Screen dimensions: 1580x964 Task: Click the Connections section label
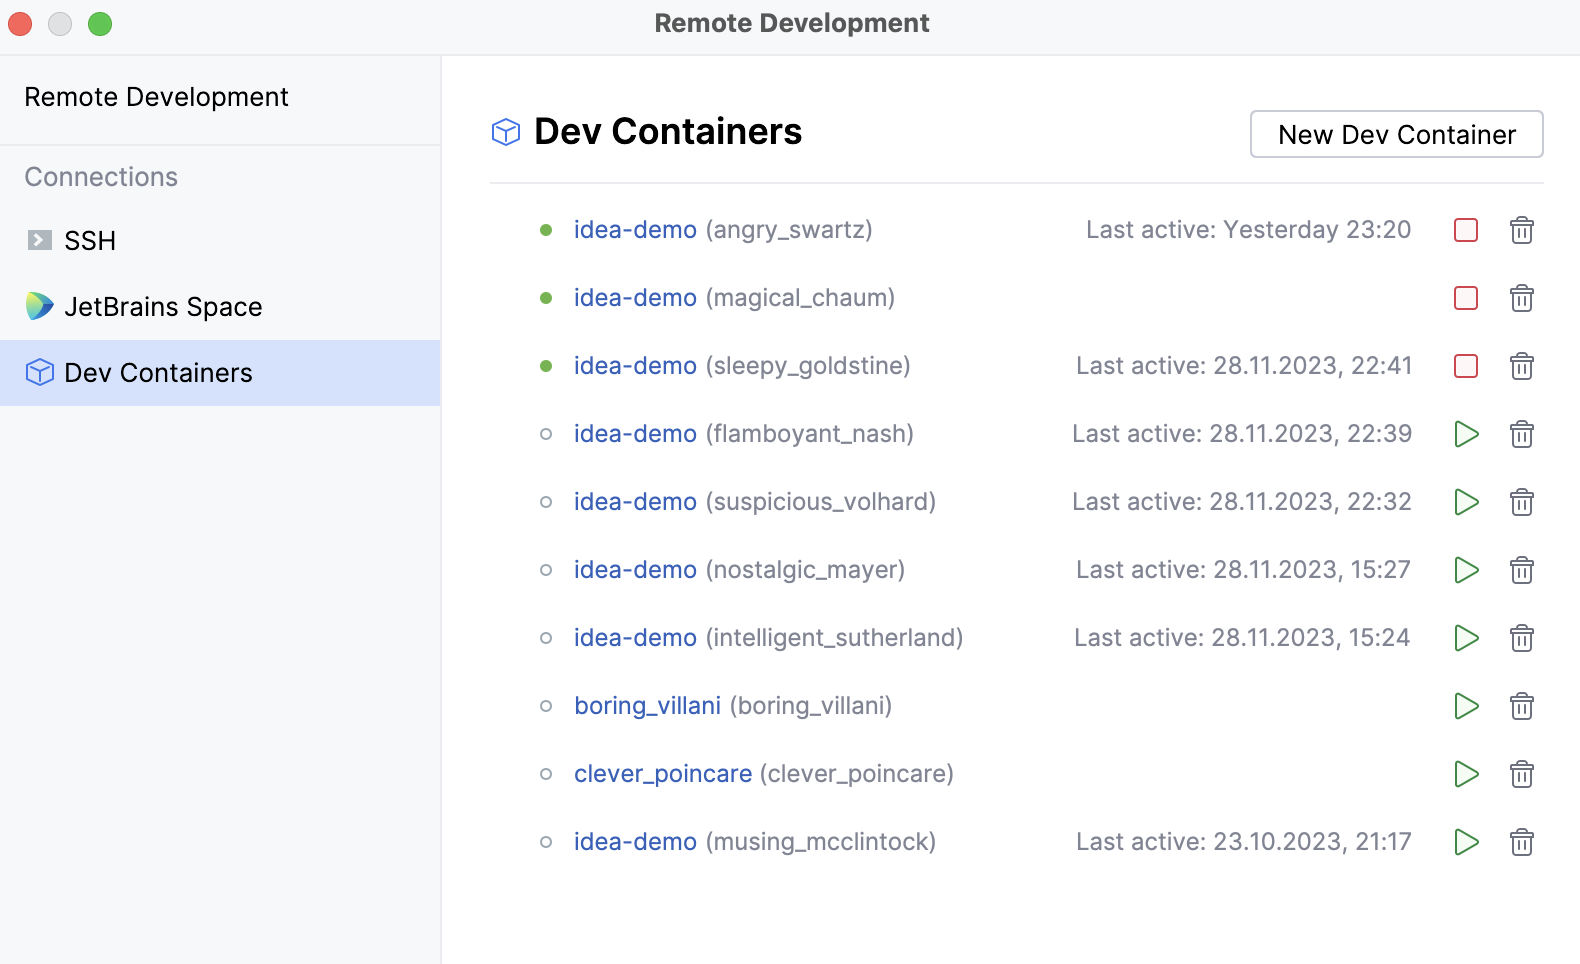pyautogui.click(x=101, y=177)
